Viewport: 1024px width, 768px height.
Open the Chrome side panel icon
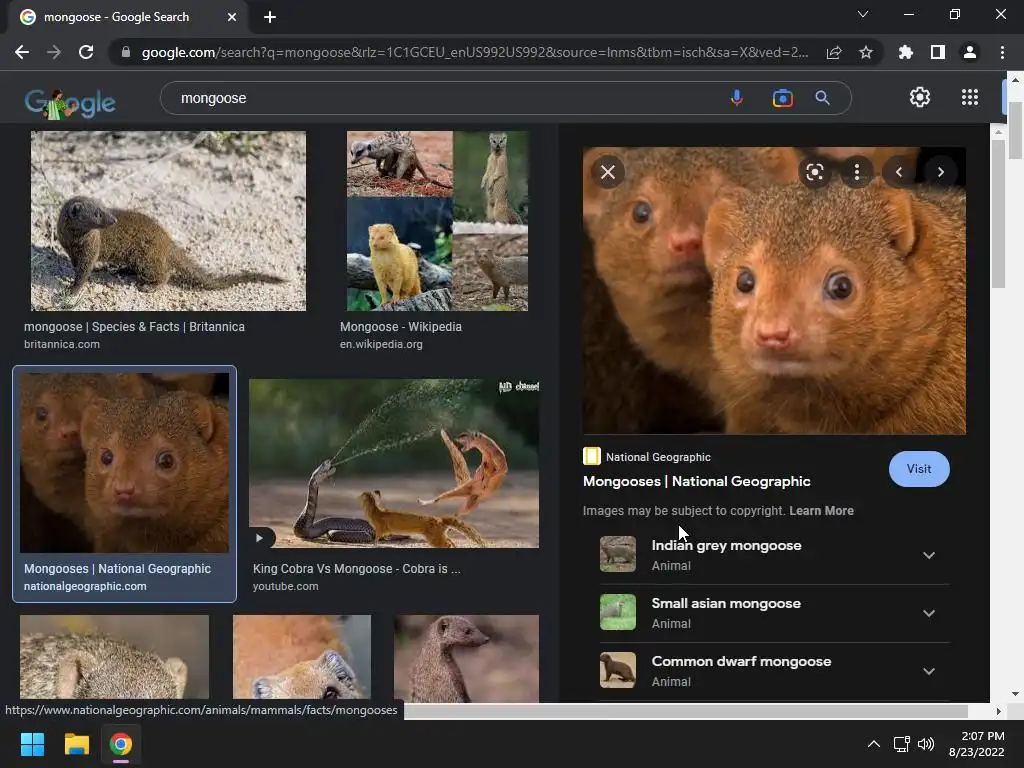(938, 52)
